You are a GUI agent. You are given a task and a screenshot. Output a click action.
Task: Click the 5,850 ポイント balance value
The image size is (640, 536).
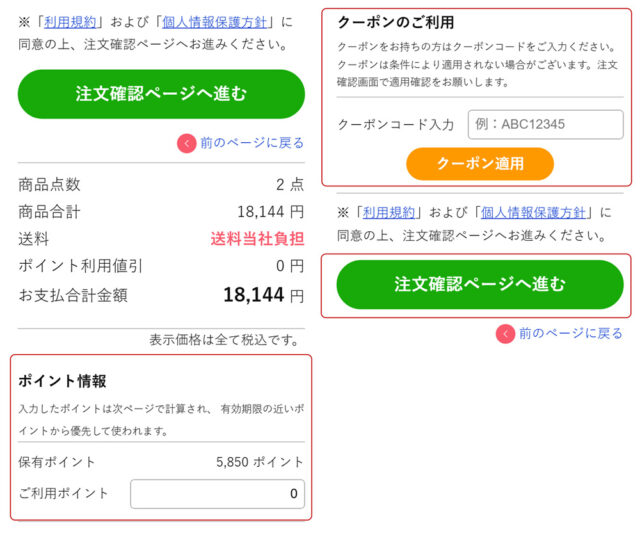click(260, 462)
